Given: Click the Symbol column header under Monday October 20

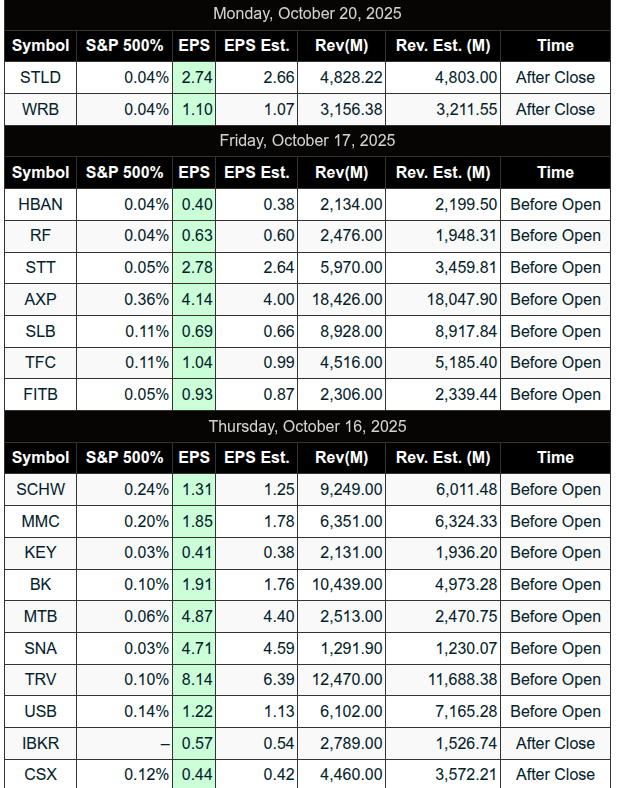Looking at the screenshot, I should [x=40, y=45].
